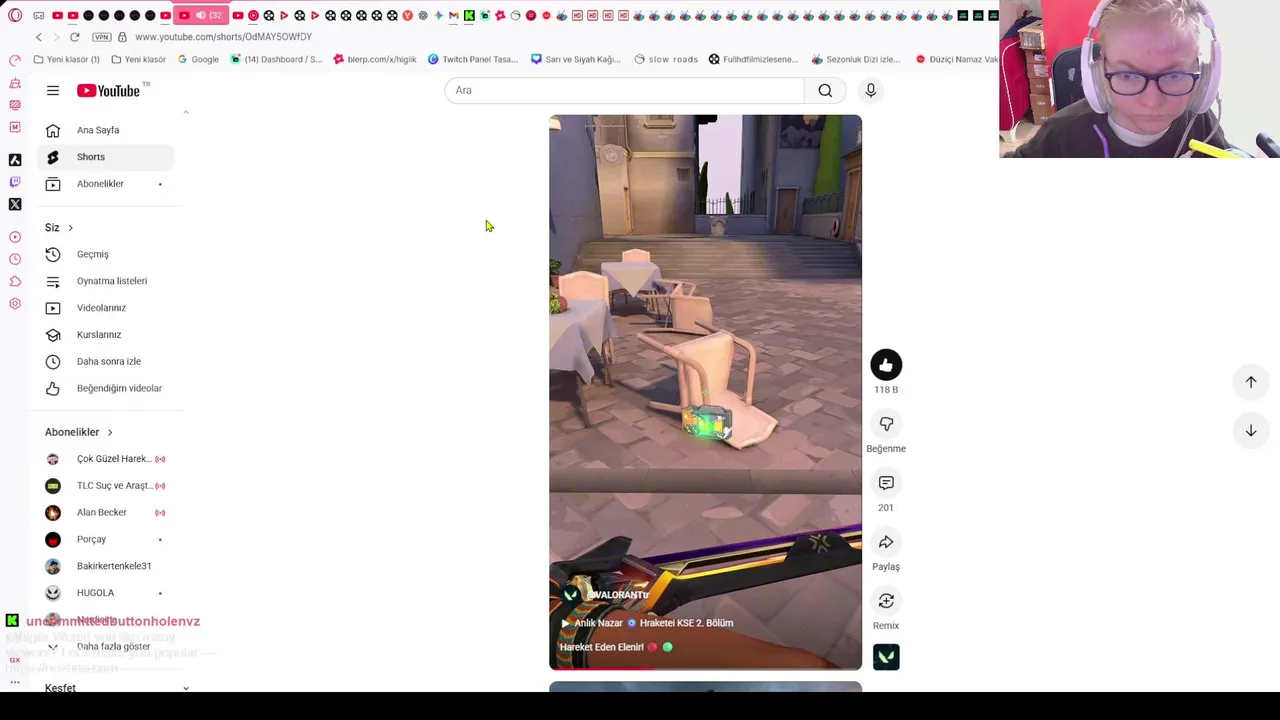
Task: Open Beğendiğim videolar
Action: 105,388
